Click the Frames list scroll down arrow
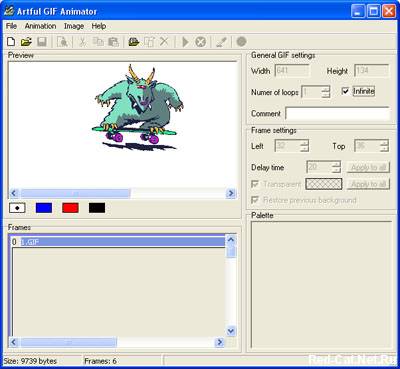This screenshot has width=400, height=369. tap(231, 331)
